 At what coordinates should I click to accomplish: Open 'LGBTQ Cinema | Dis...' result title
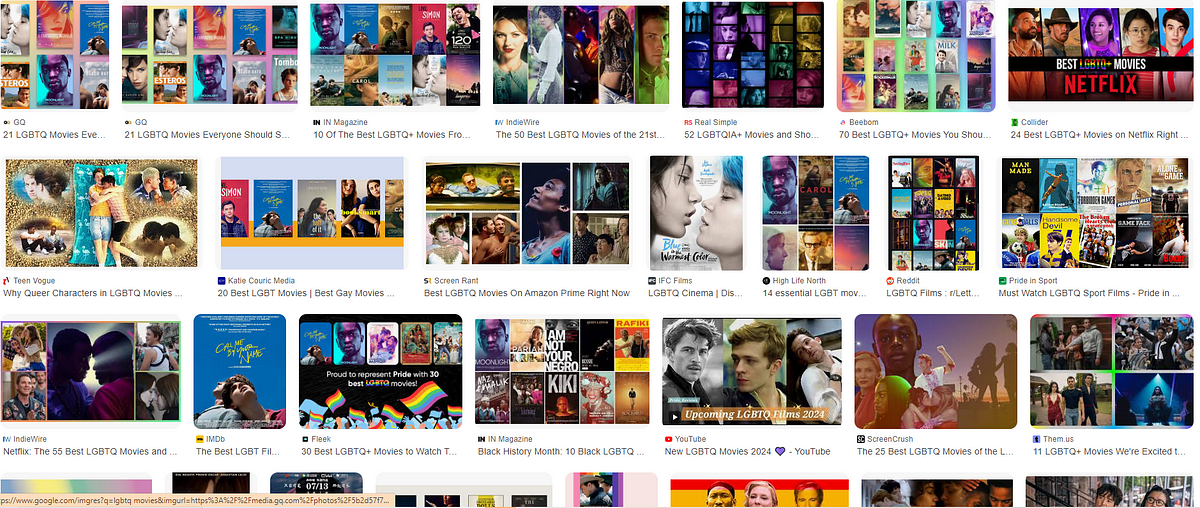coord(696,293)
